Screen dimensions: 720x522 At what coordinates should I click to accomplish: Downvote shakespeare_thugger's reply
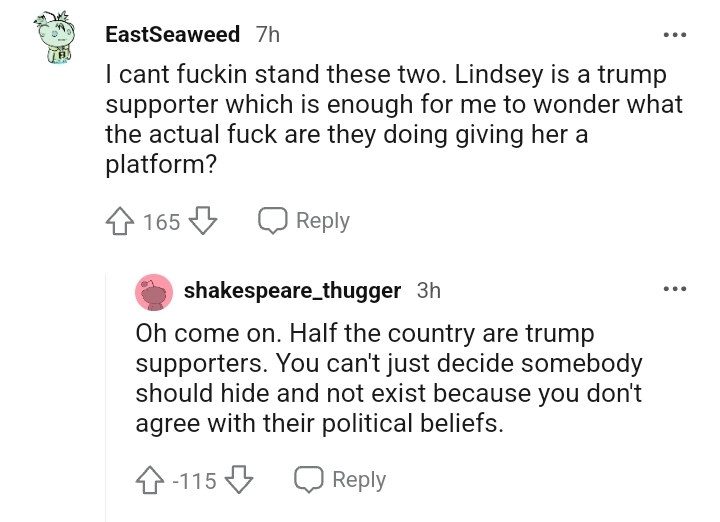pos(239,480)
